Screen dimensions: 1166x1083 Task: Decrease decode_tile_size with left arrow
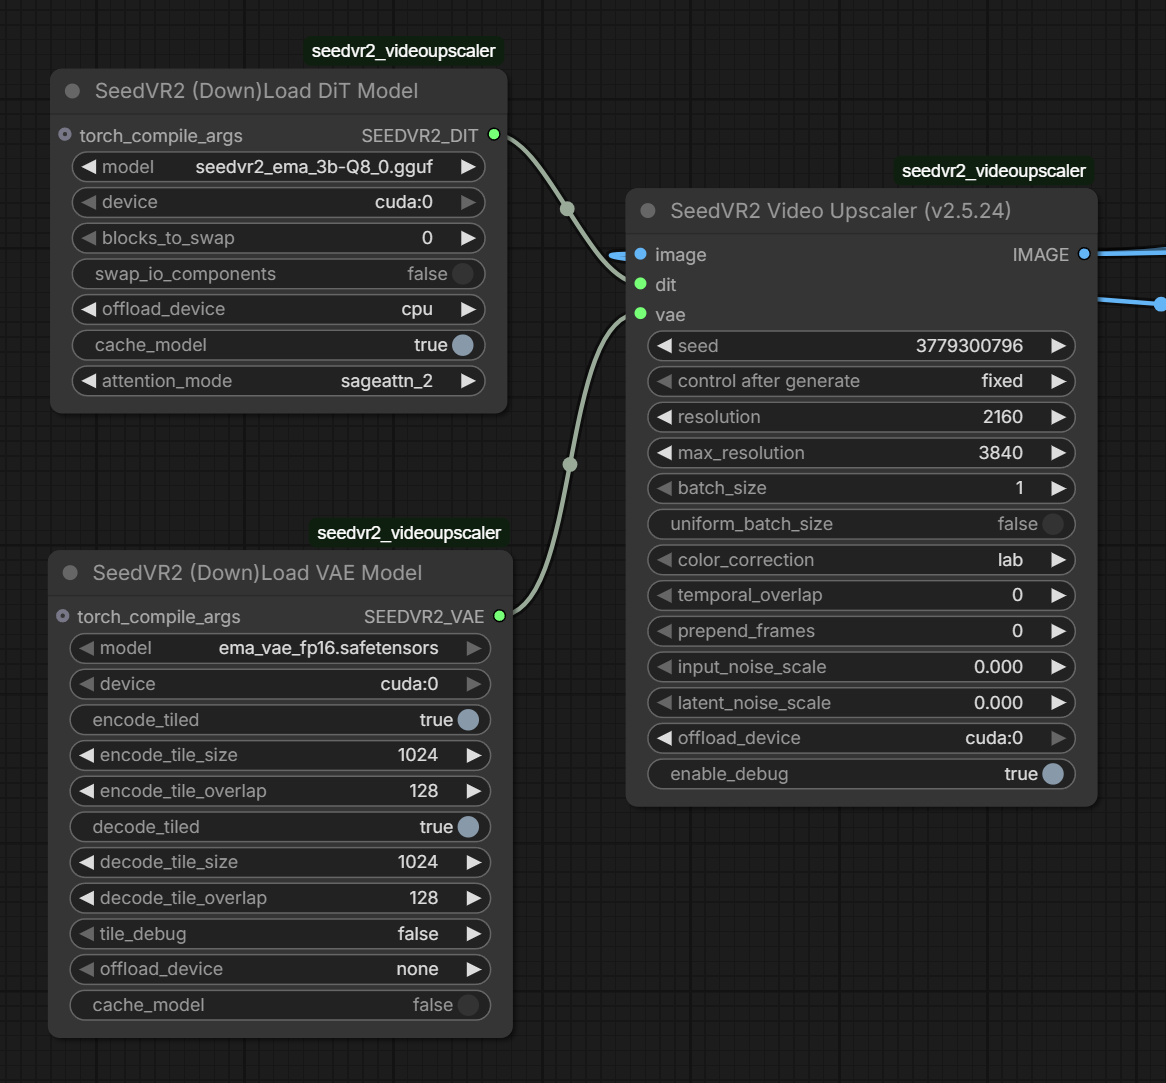(87, 862)
